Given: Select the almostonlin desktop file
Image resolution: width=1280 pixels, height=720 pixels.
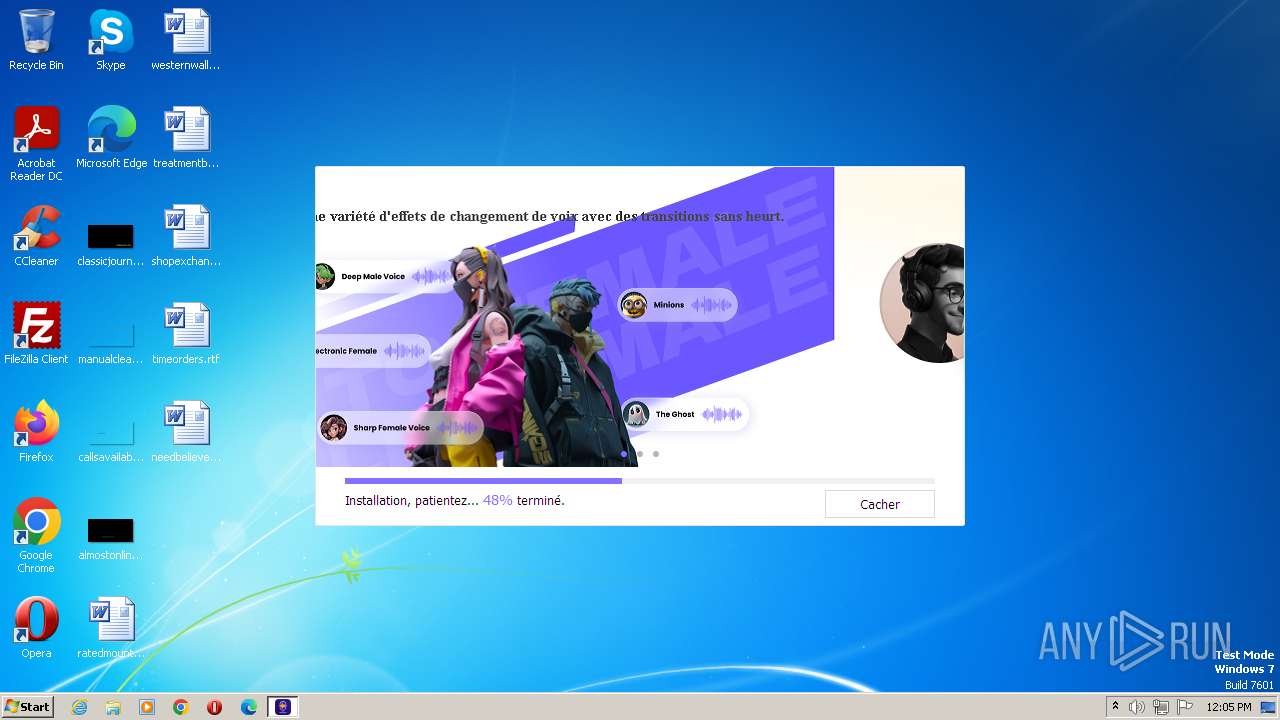Looking at the screenshot, I should 111,538.
